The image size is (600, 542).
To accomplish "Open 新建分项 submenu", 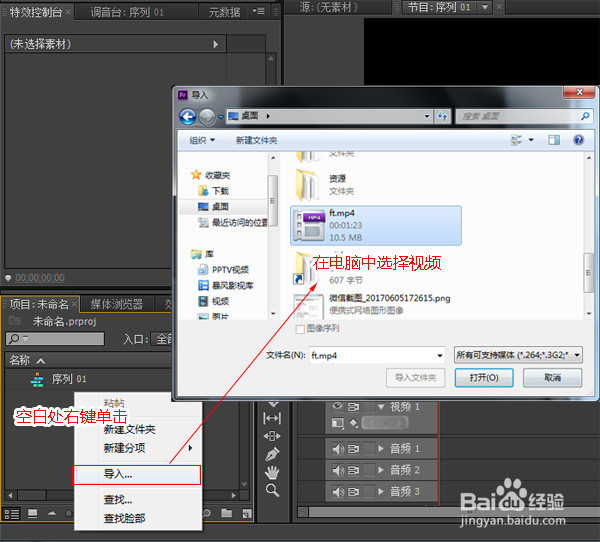I will click(x=137, y=448).
